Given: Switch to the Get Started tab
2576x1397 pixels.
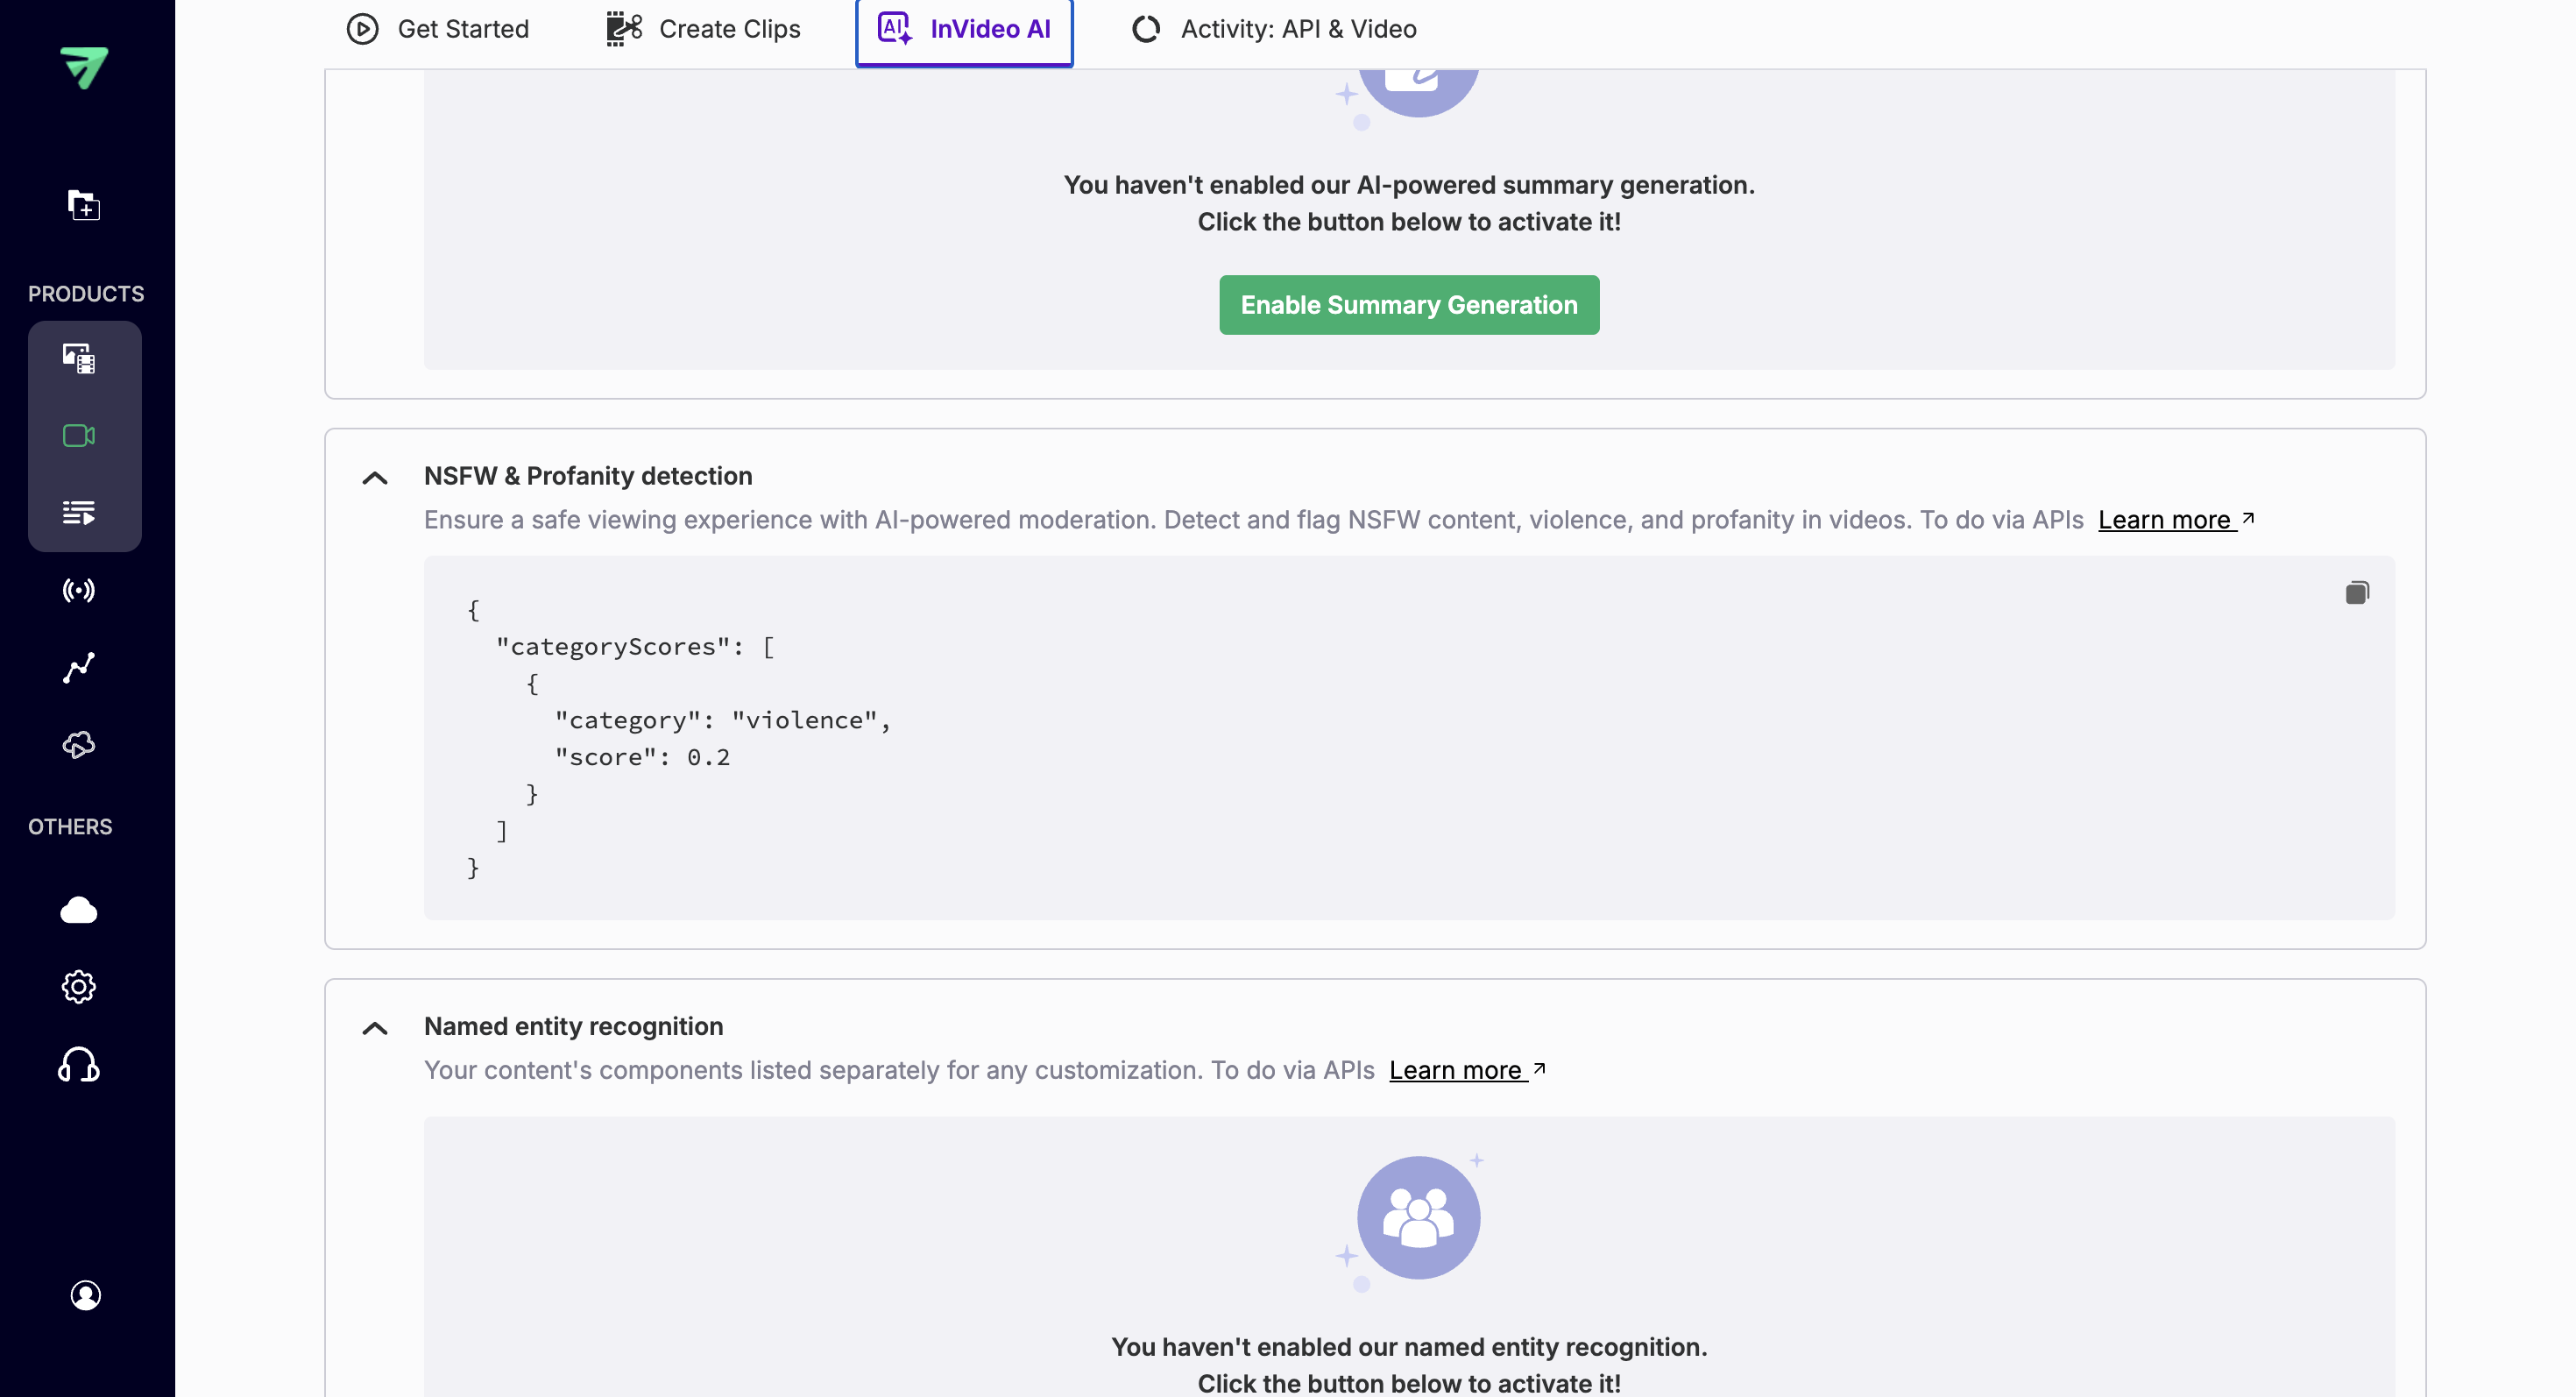Looking at the screenshot, I should point(438,29).
